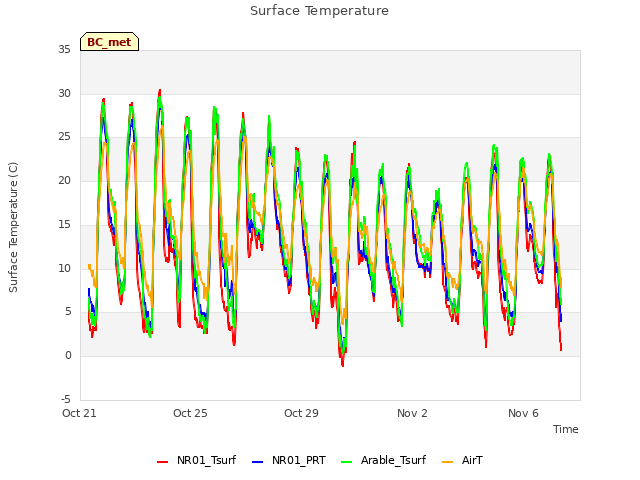
Task: Toggle the AirT series in the legend
Action: click(462, 460)
